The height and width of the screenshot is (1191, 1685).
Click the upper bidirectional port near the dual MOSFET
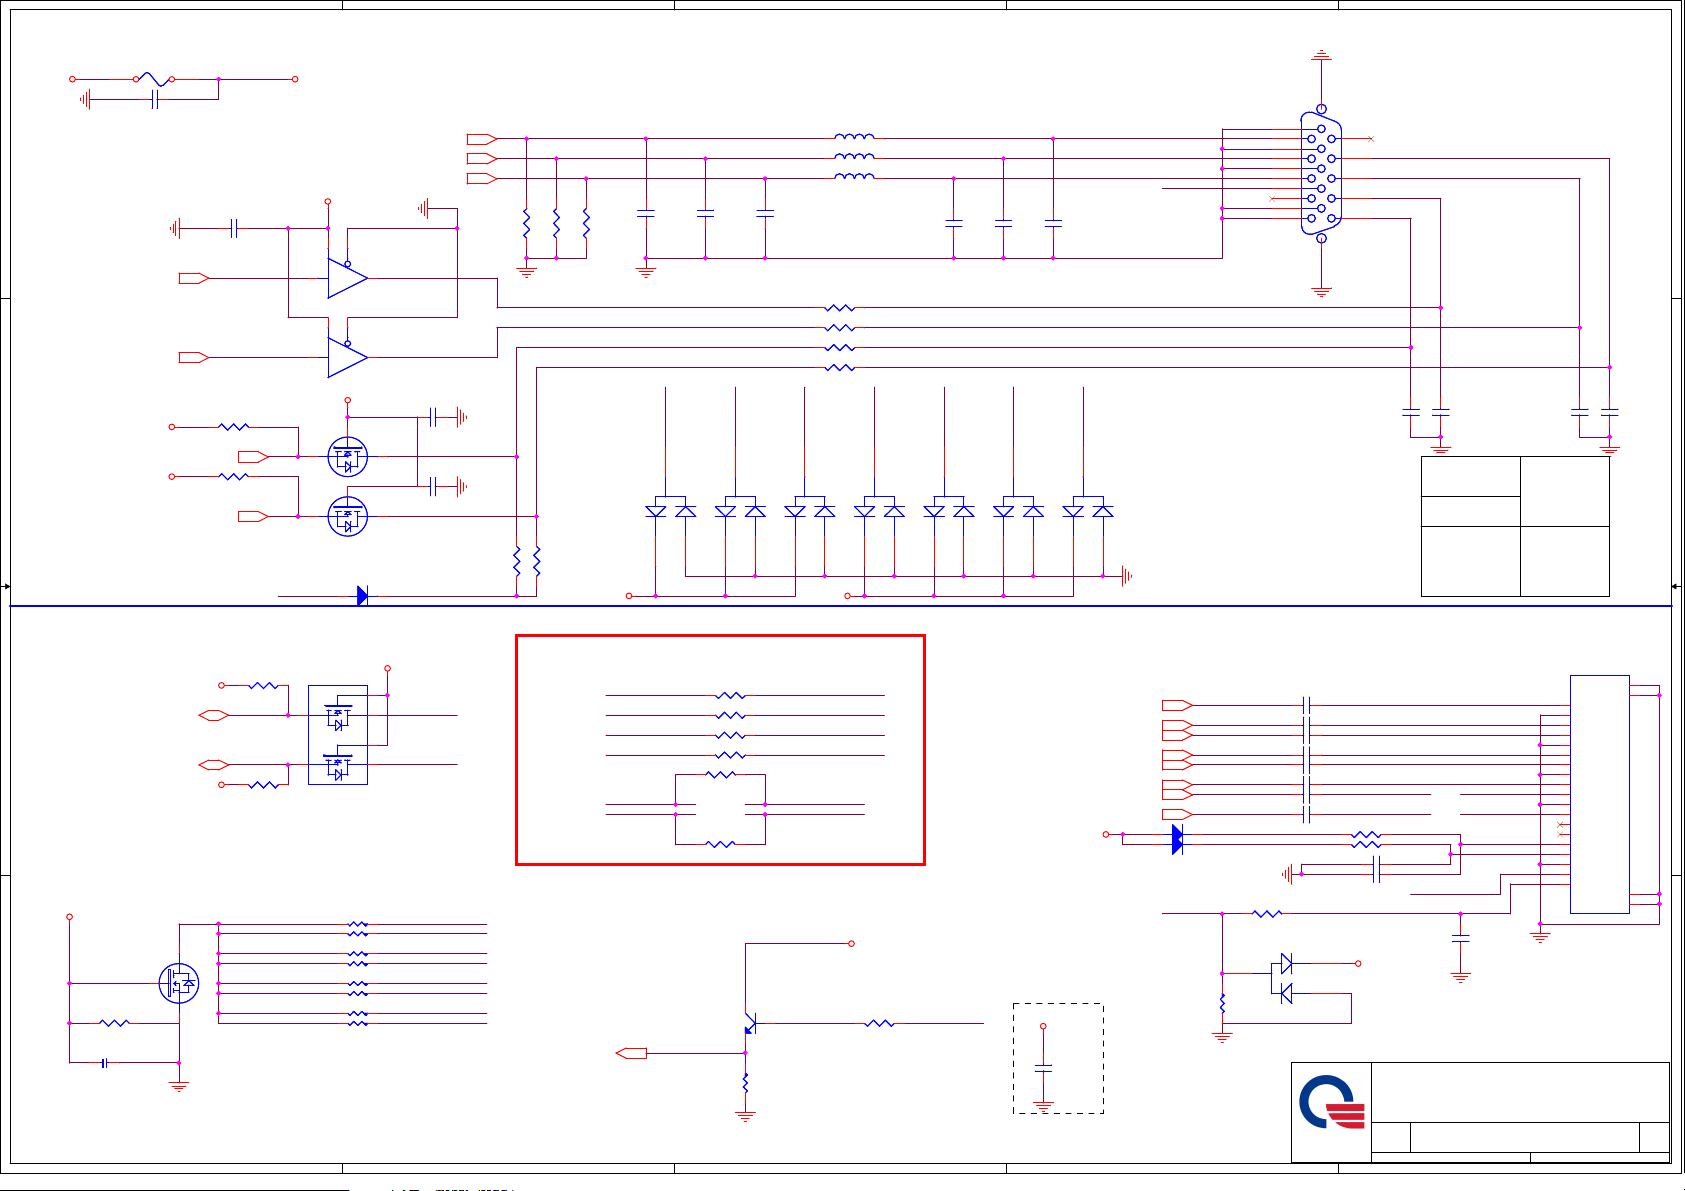[214, 715]
